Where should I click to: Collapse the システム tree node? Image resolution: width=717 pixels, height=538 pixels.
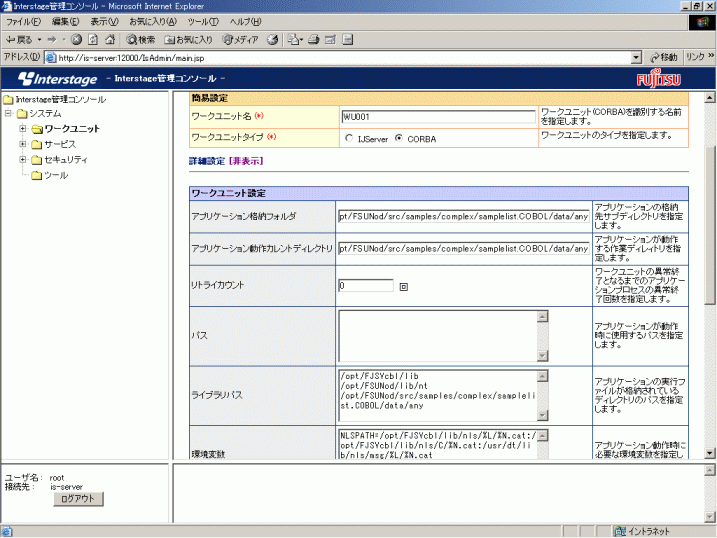pyautogui.click(x=8, y=113)
